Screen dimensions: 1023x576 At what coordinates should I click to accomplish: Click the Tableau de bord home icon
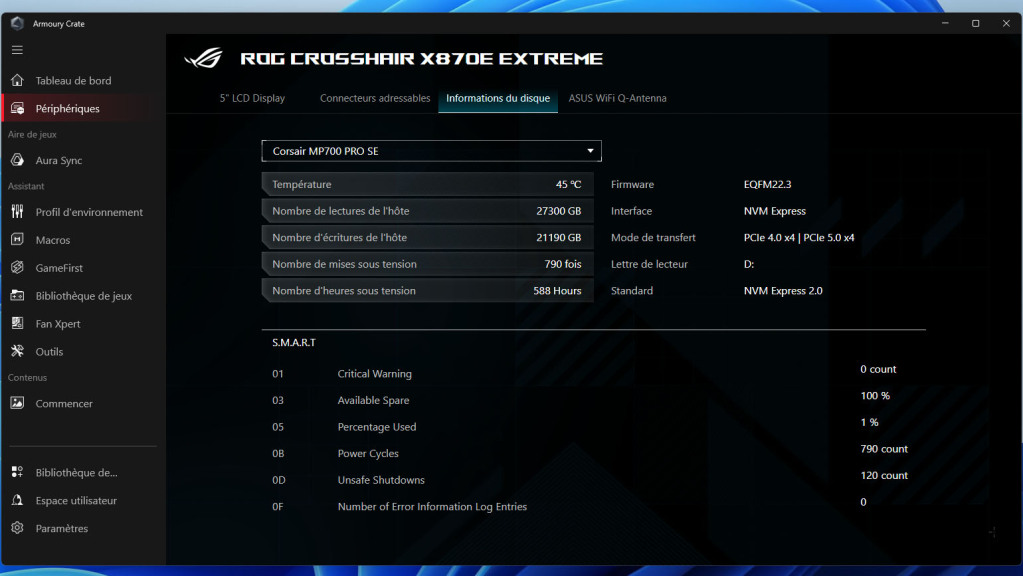click(x=17, y=80)
